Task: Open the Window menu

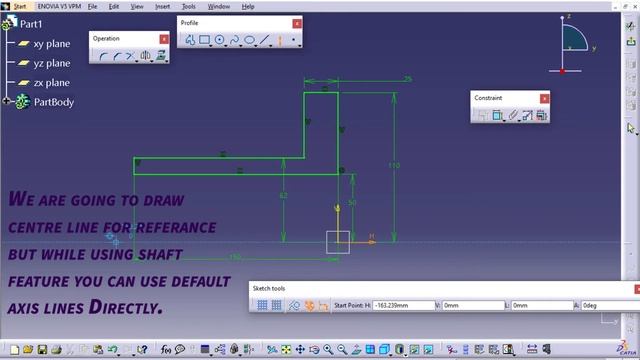Action: coord(219,7)
